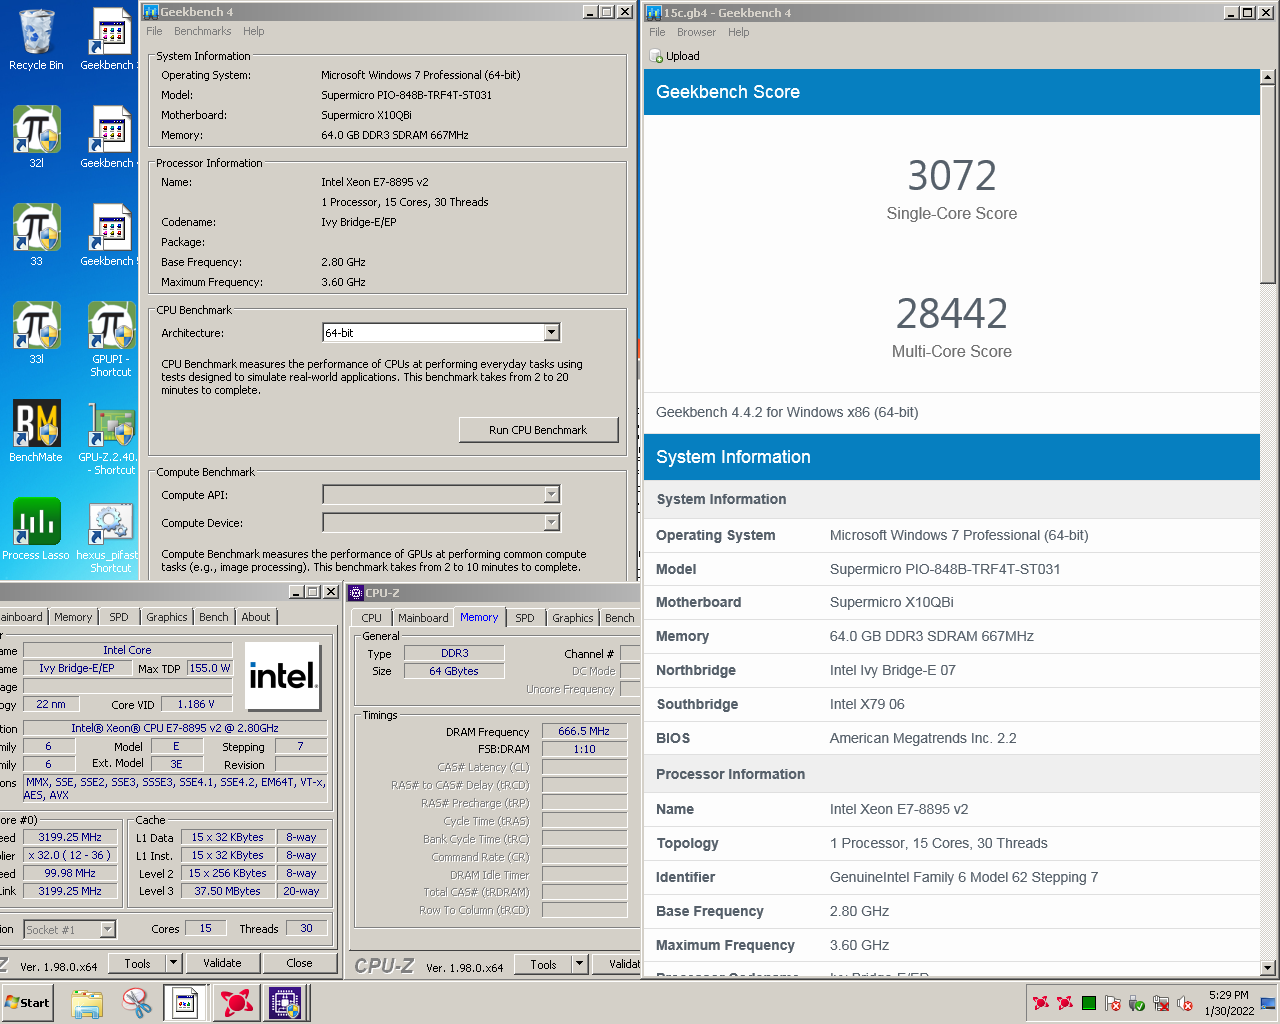The image size is (1280, 1024).
Task: Click the green square tray icon
Action: click(x=1089, y=1003)
